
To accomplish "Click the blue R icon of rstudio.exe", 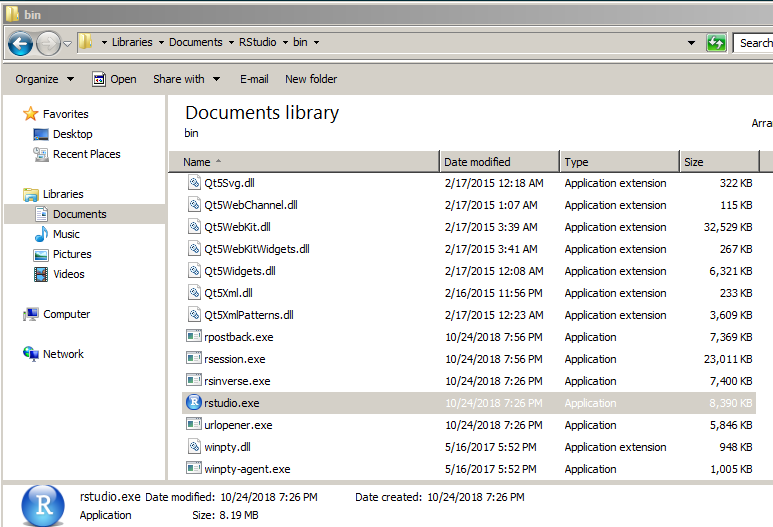I will (194, 402).
